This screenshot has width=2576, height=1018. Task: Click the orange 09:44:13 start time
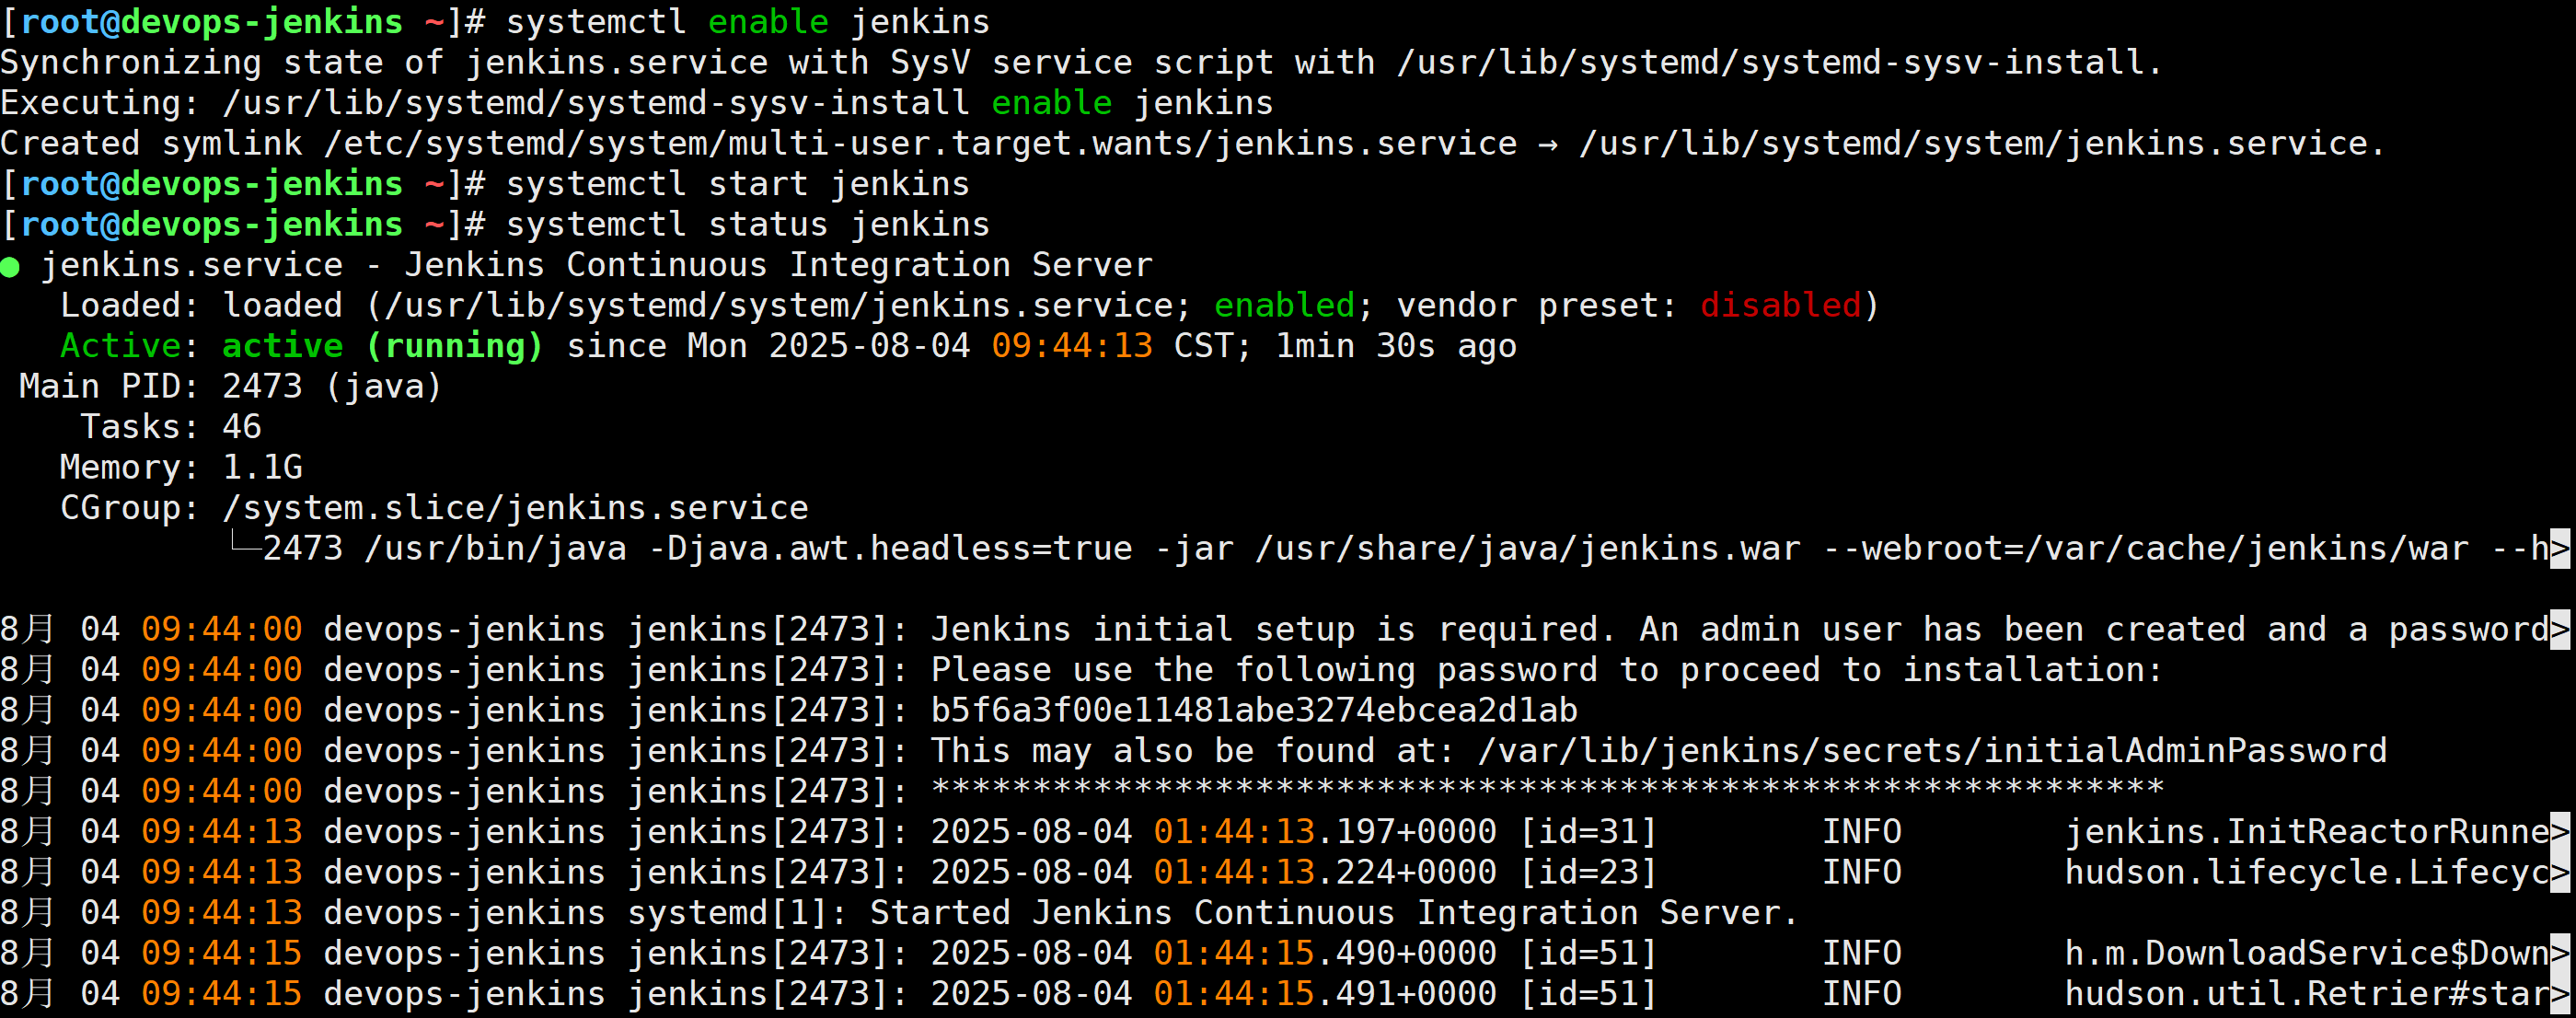[1072, 346]
